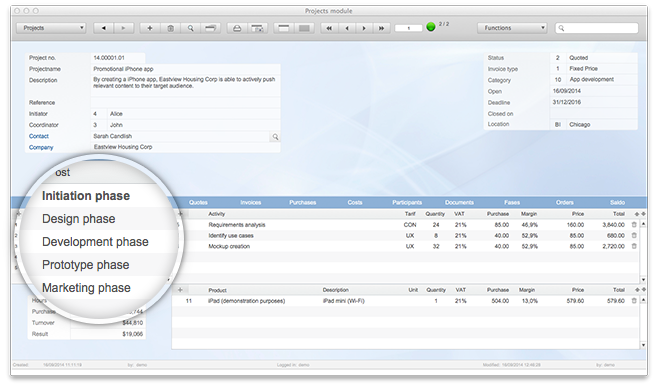The height and width of the screenshot is (384, 660).
Task: Click into the project Description text box
Action: pyautogui.click(x=185, y=85)
